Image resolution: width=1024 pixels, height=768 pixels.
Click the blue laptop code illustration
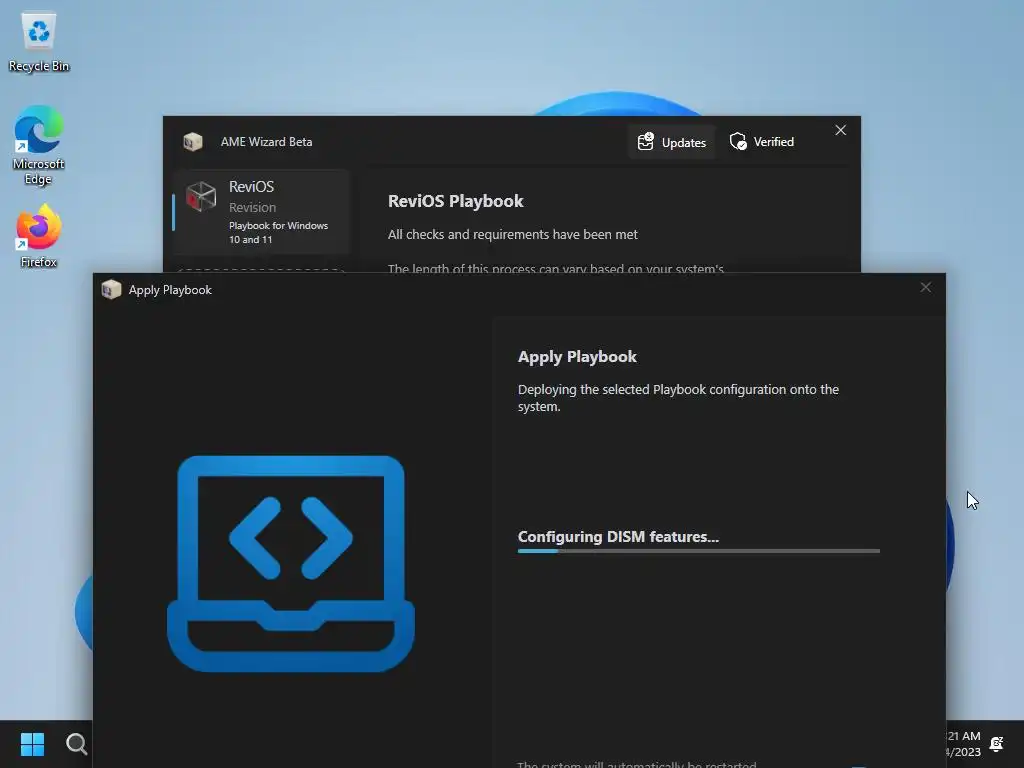pos(291,564)
